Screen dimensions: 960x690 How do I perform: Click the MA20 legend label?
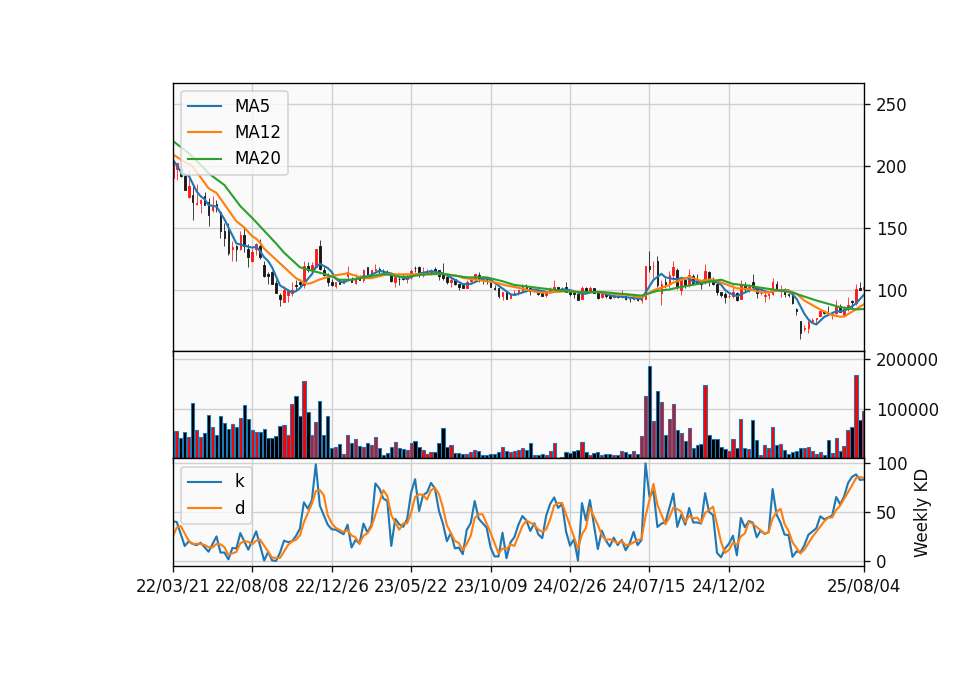pyautogui.click(x=257, y=158)
